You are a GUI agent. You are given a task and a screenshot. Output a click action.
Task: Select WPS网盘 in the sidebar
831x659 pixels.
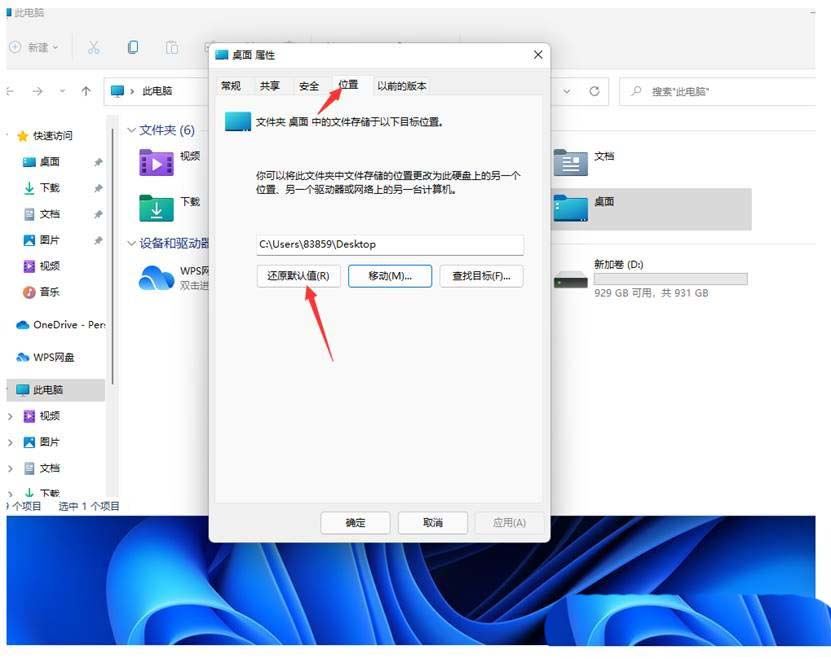coord(46,357)
